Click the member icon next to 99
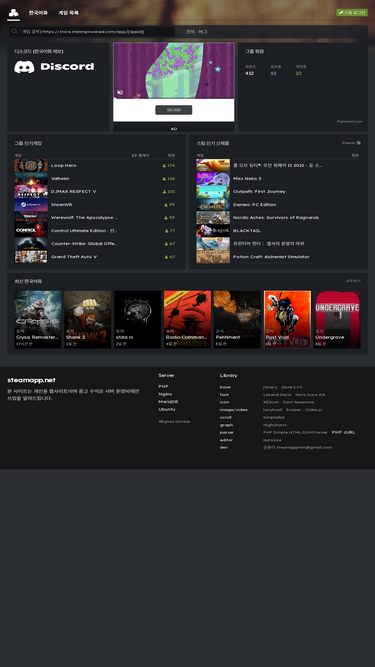 tap(166, 205)
